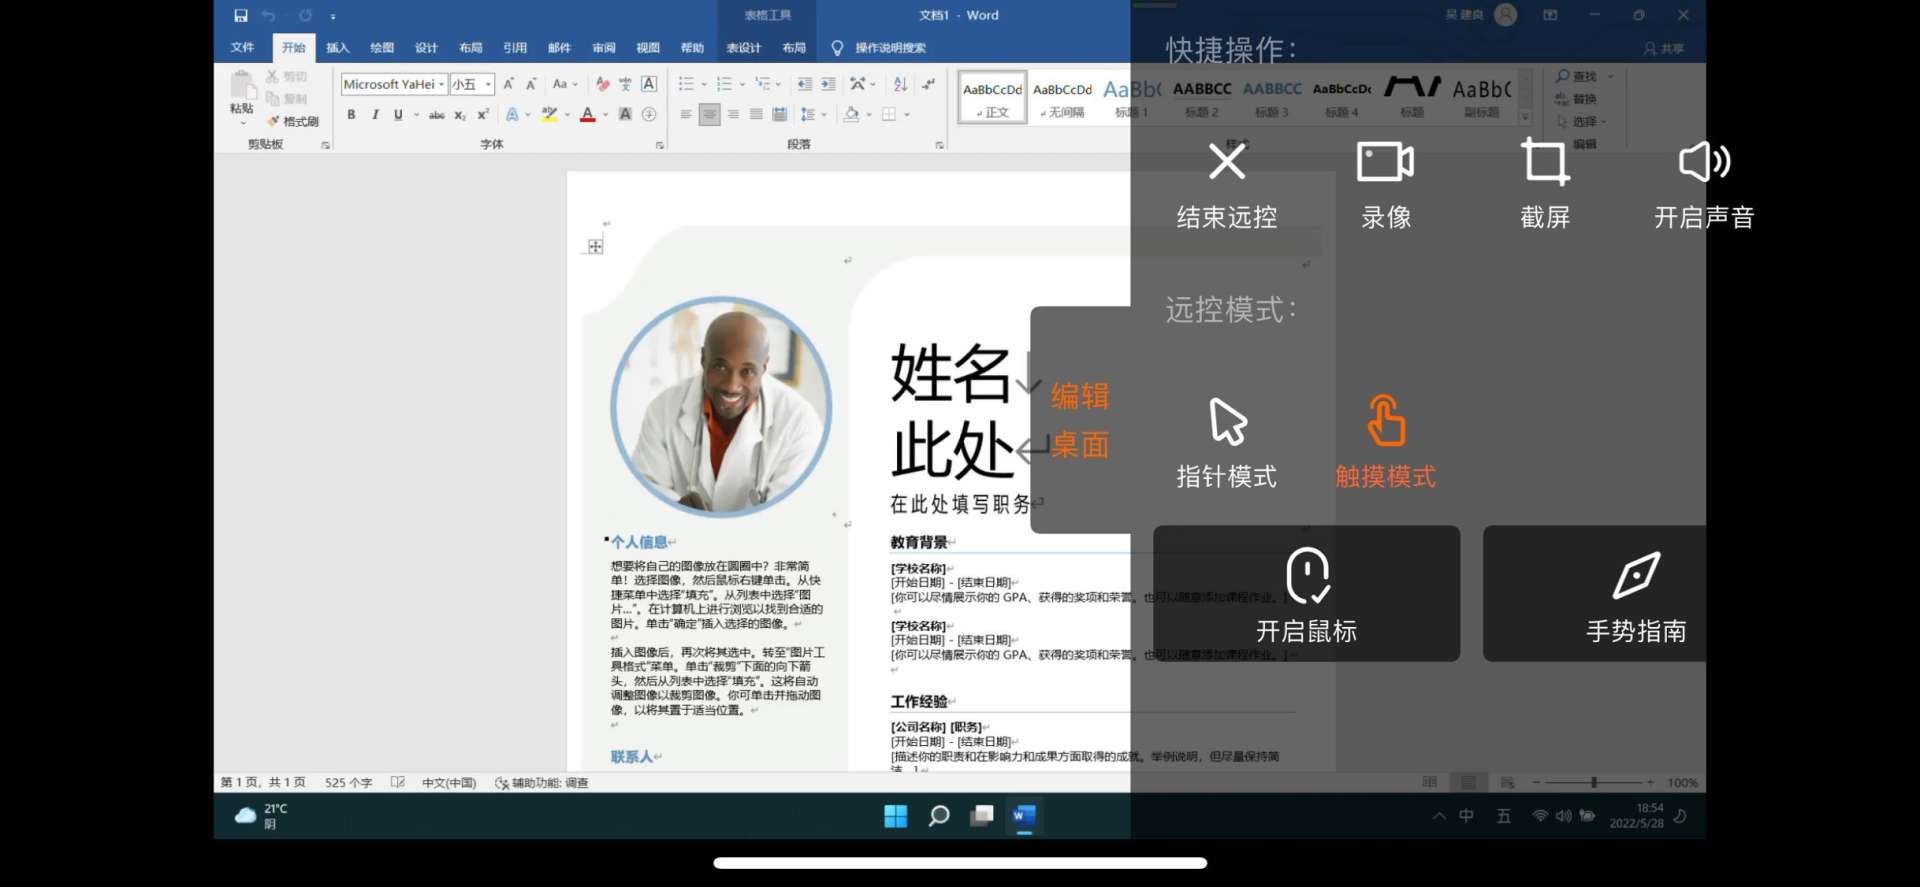Select the 无间隔 no spacing style

[x=1062, y=97]
